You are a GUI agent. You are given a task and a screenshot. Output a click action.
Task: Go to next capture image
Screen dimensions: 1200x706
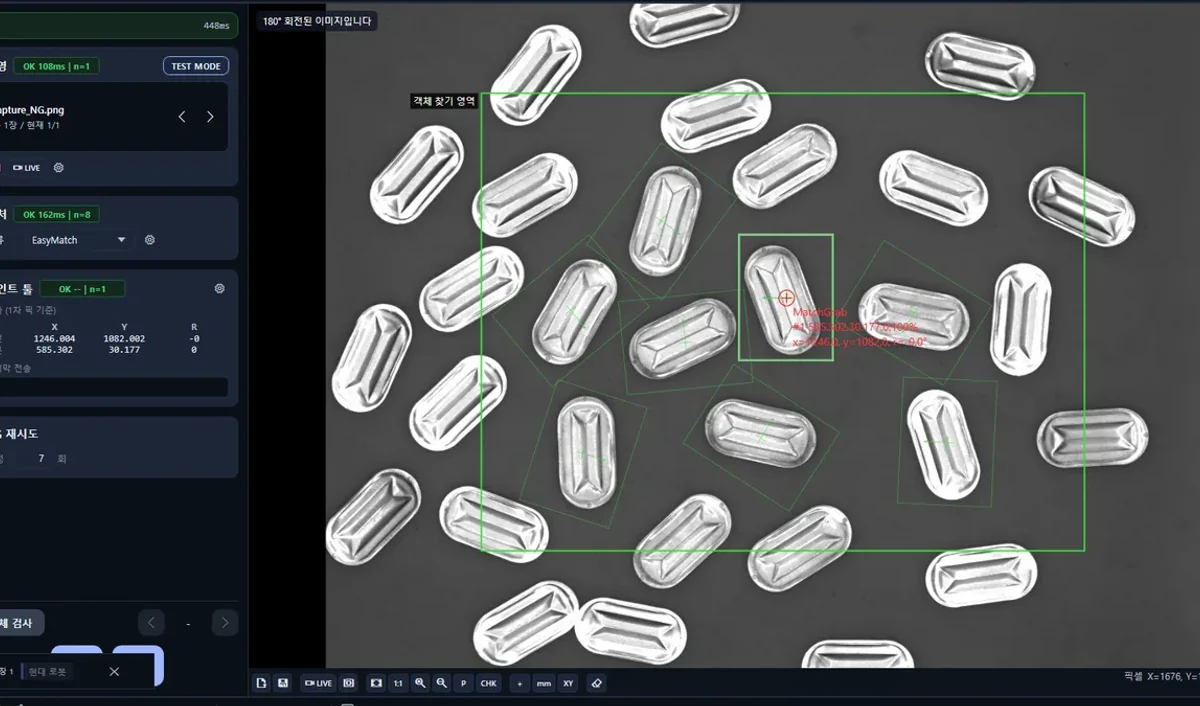point(210,117)
